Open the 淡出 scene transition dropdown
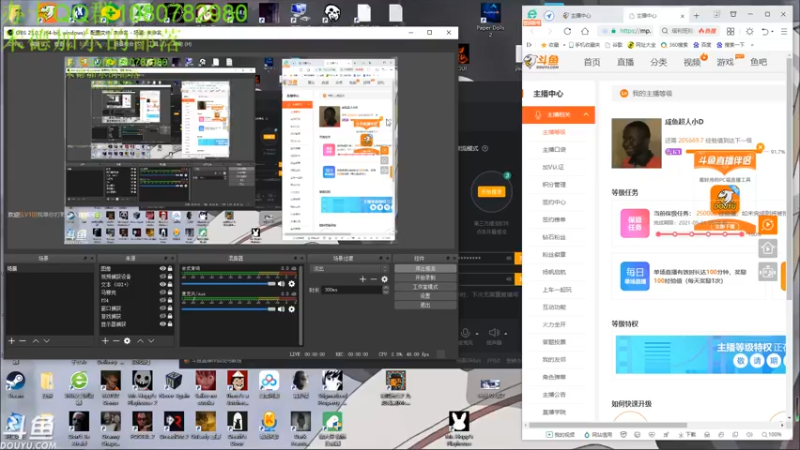The width and height of the screenshot is (800, 450). (349, 268)
